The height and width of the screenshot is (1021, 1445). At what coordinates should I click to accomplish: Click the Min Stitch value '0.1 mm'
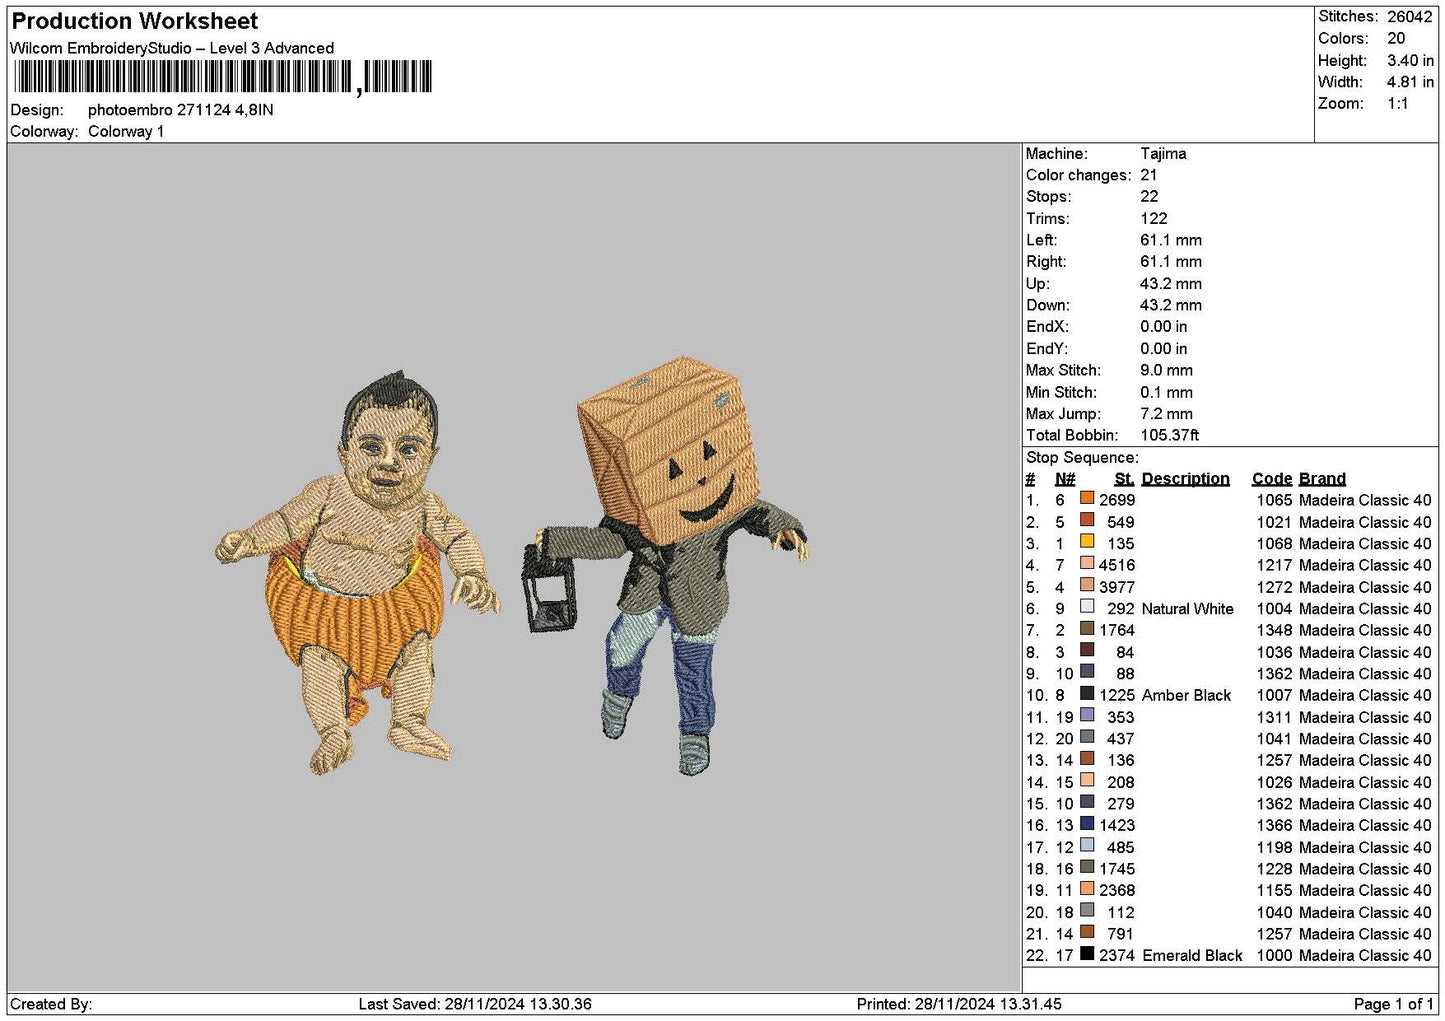(x=1166, y=392)
